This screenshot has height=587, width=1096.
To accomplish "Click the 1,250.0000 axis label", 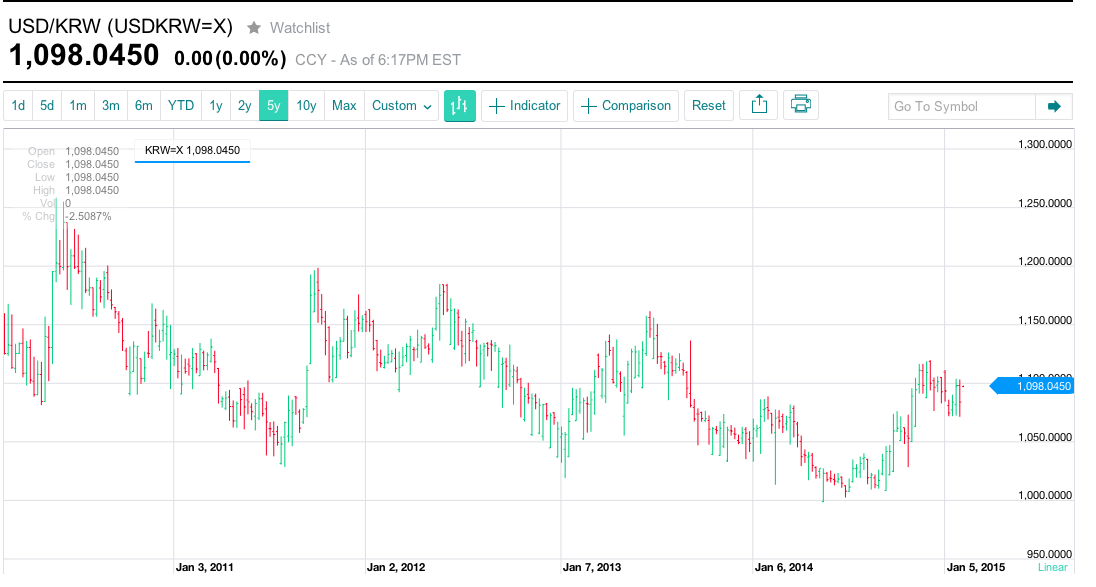I will click(x=1044, y=203).
